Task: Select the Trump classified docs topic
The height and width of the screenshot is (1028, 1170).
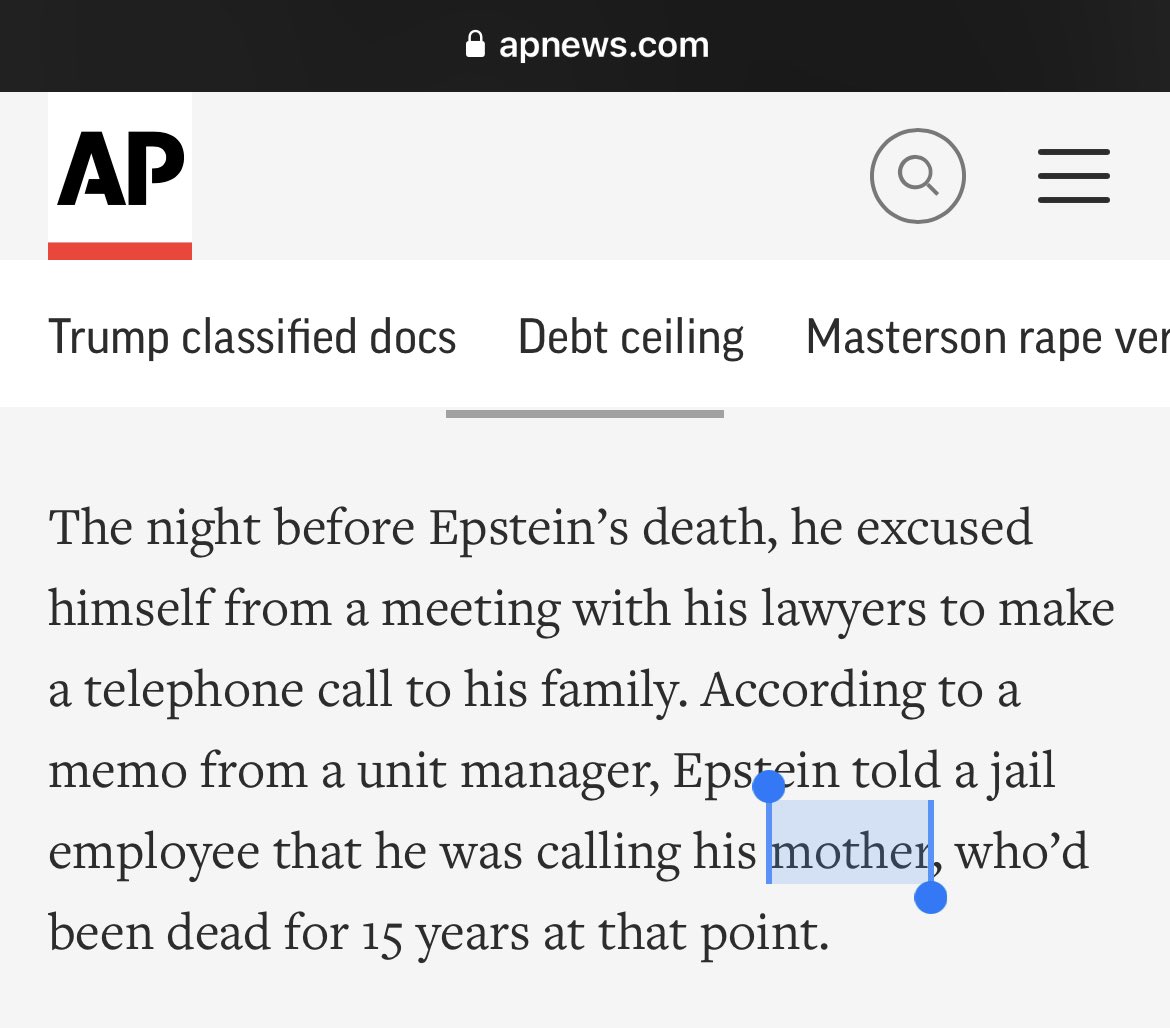Action: 252,337
